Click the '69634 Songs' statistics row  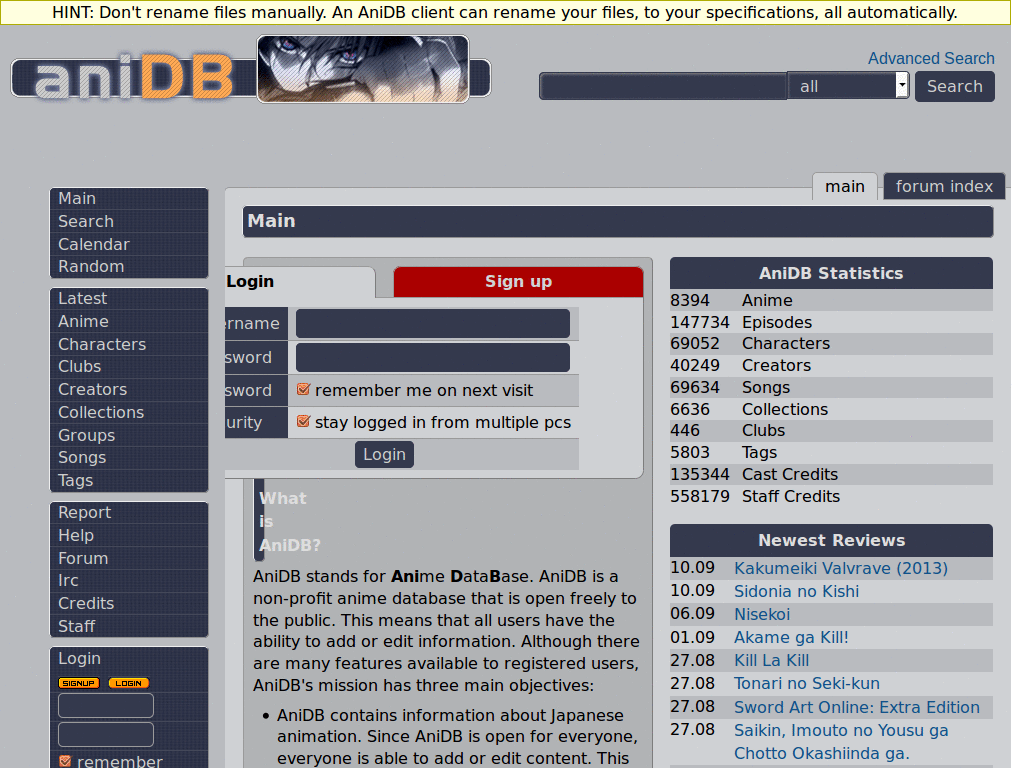point(831,387)
